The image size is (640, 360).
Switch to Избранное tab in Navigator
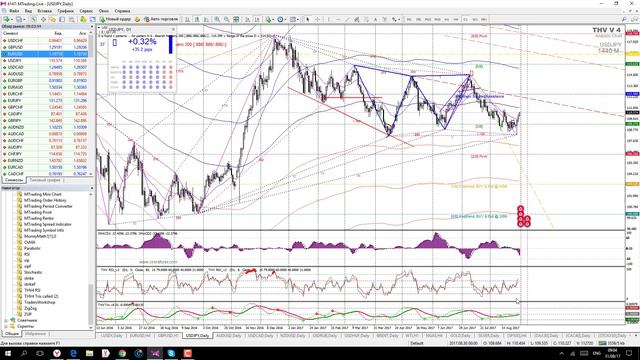tap(36, 333)
